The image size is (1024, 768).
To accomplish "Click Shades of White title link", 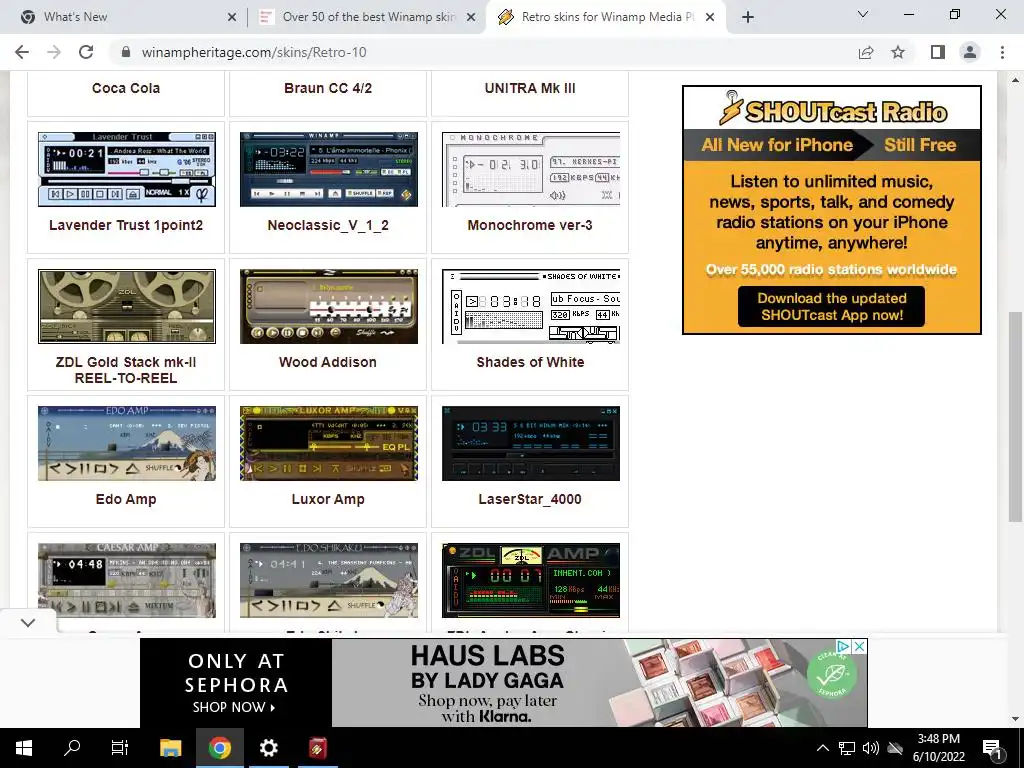I will click(x=530, y=362).
